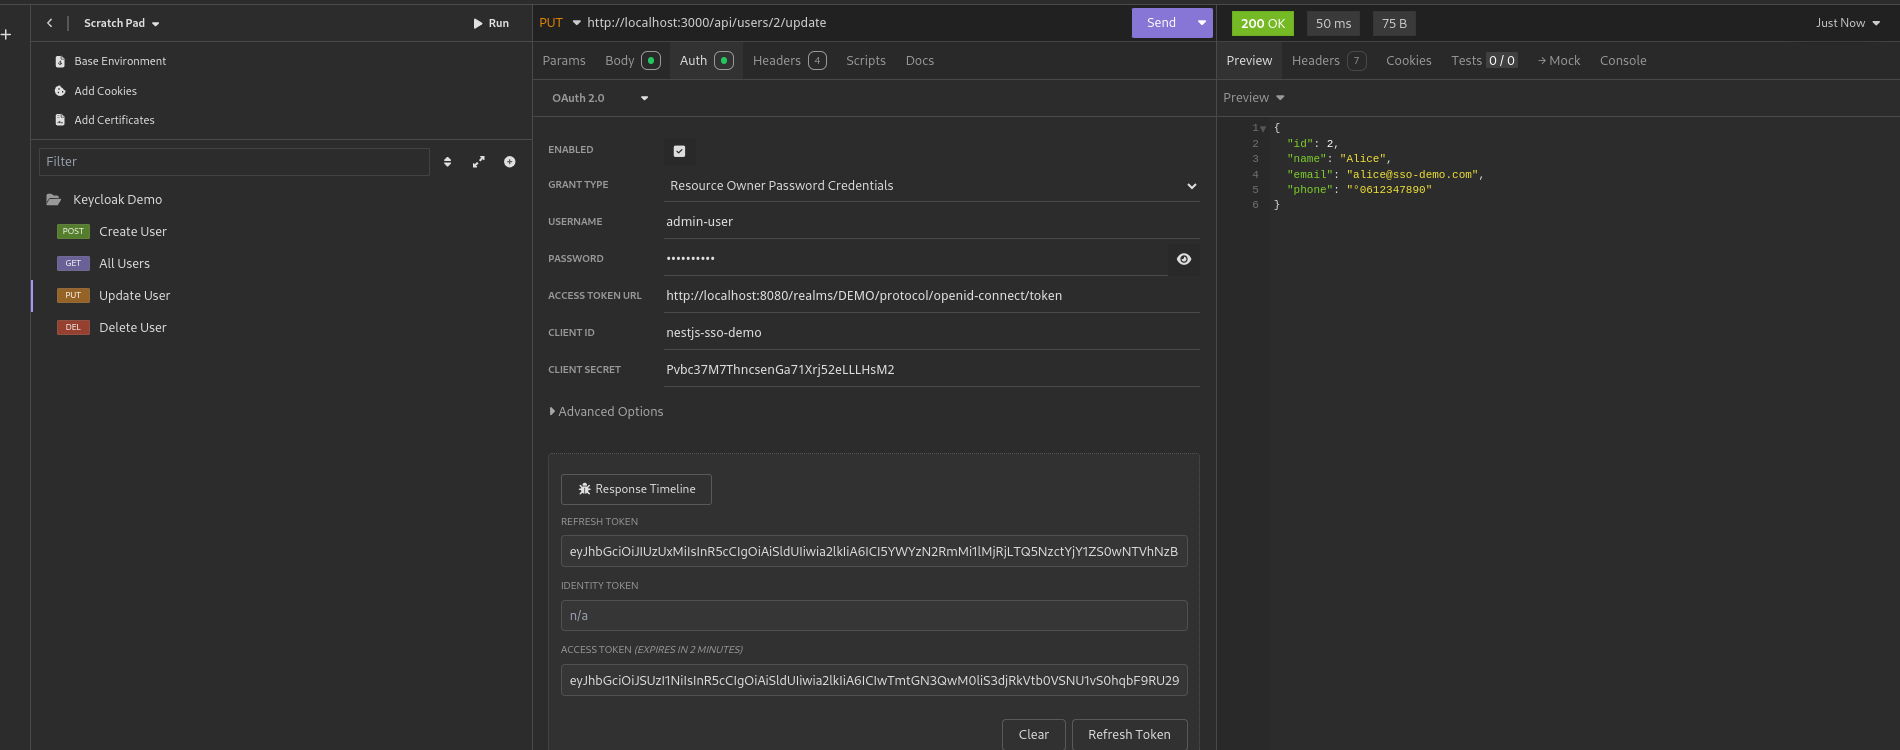Viewport: 1900px width, 750px height.
Task: Toggle the Enabled checkbox
Action: pyautogui.click(x=679, y=151)
